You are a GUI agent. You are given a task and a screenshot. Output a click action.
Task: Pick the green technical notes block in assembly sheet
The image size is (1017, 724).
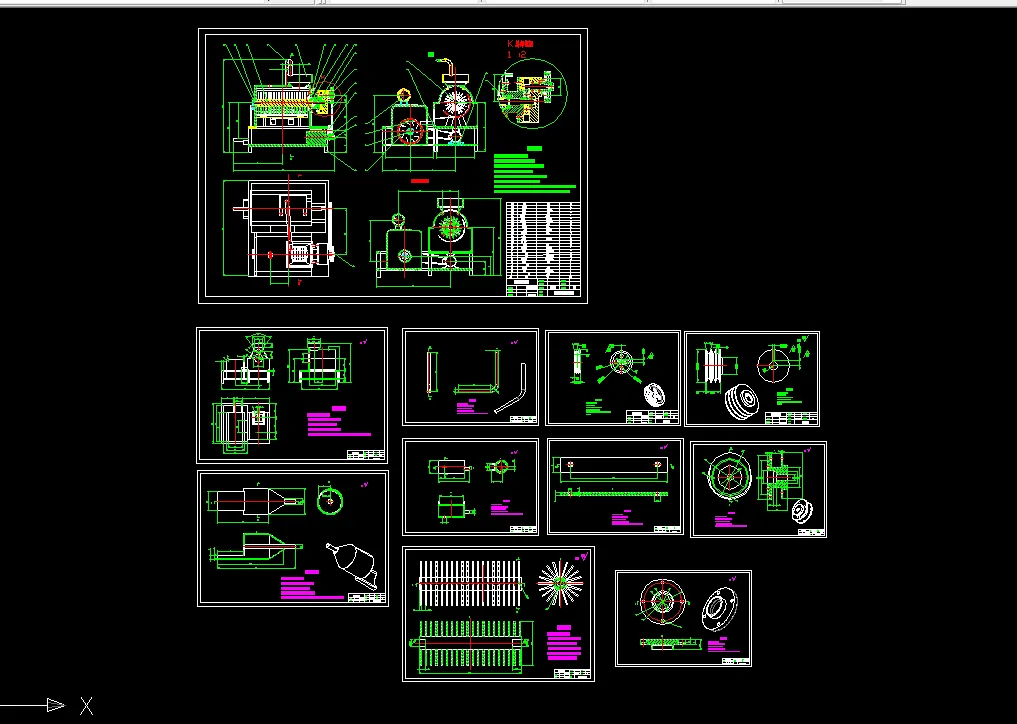click(534, 170)
